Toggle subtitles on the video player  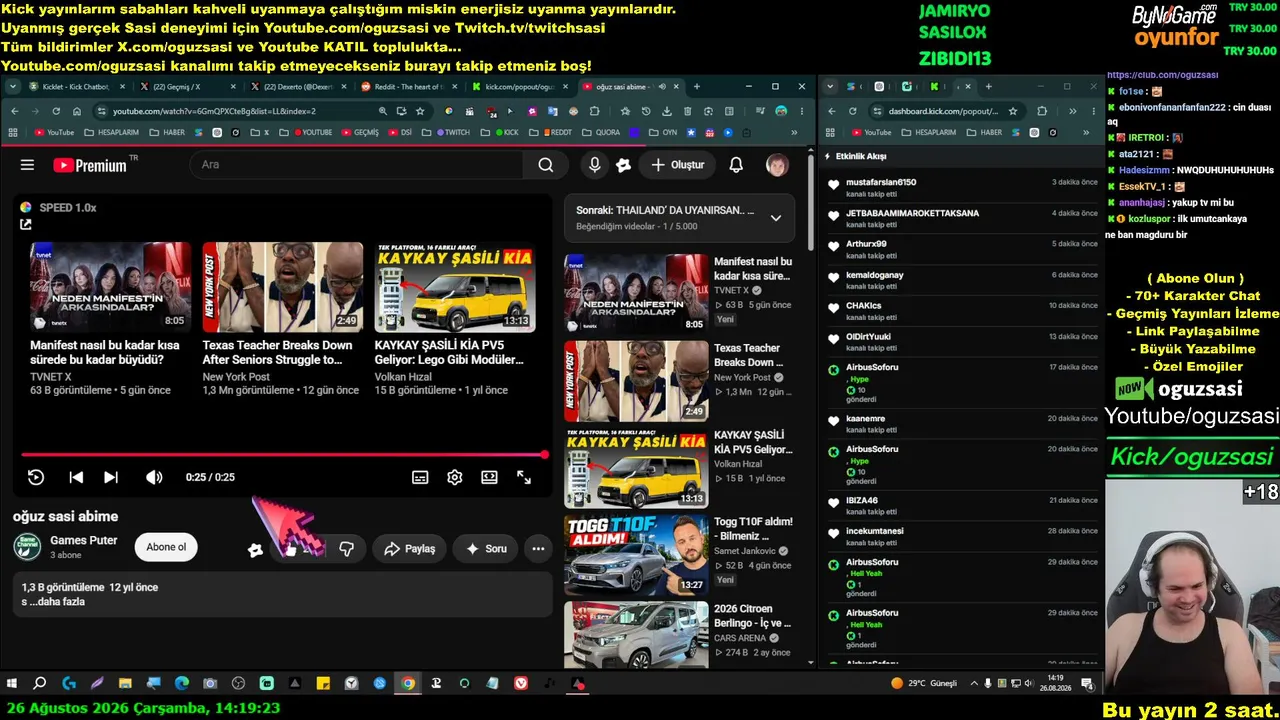point(421,477)
